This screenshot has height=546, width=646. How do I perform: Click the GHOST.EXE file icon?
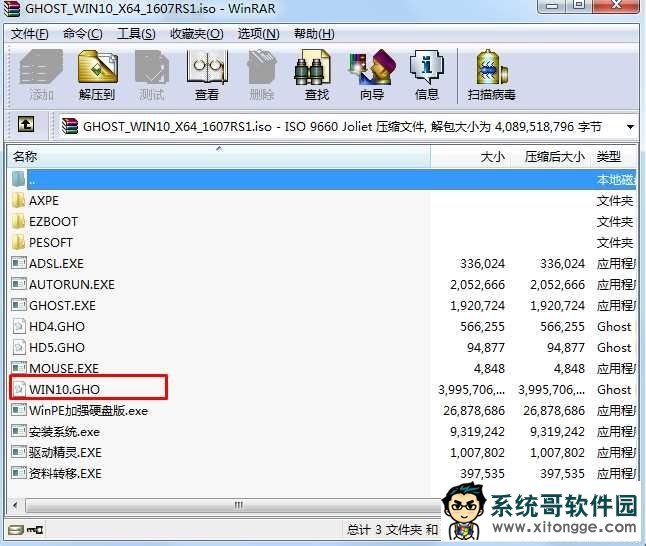coord(19,305)
